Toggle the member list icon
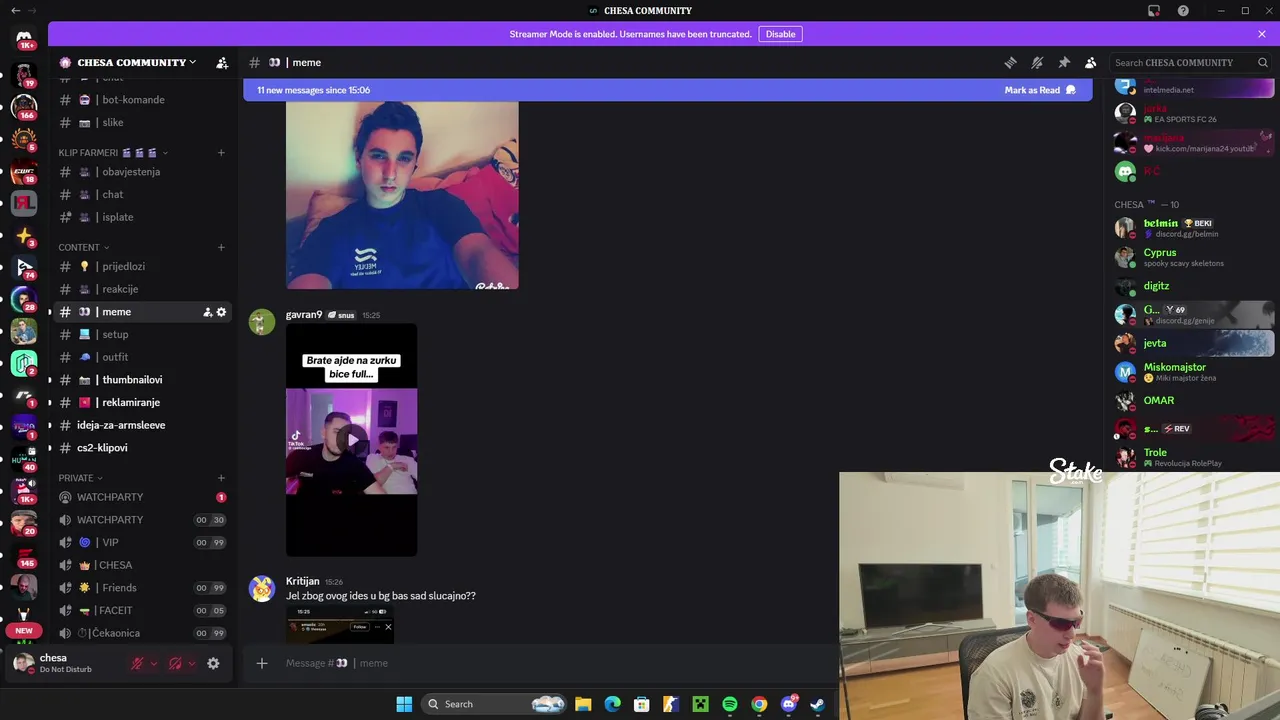This screenshot has height=720, width=1280. pyautogui.click(x=1091, y=62)
